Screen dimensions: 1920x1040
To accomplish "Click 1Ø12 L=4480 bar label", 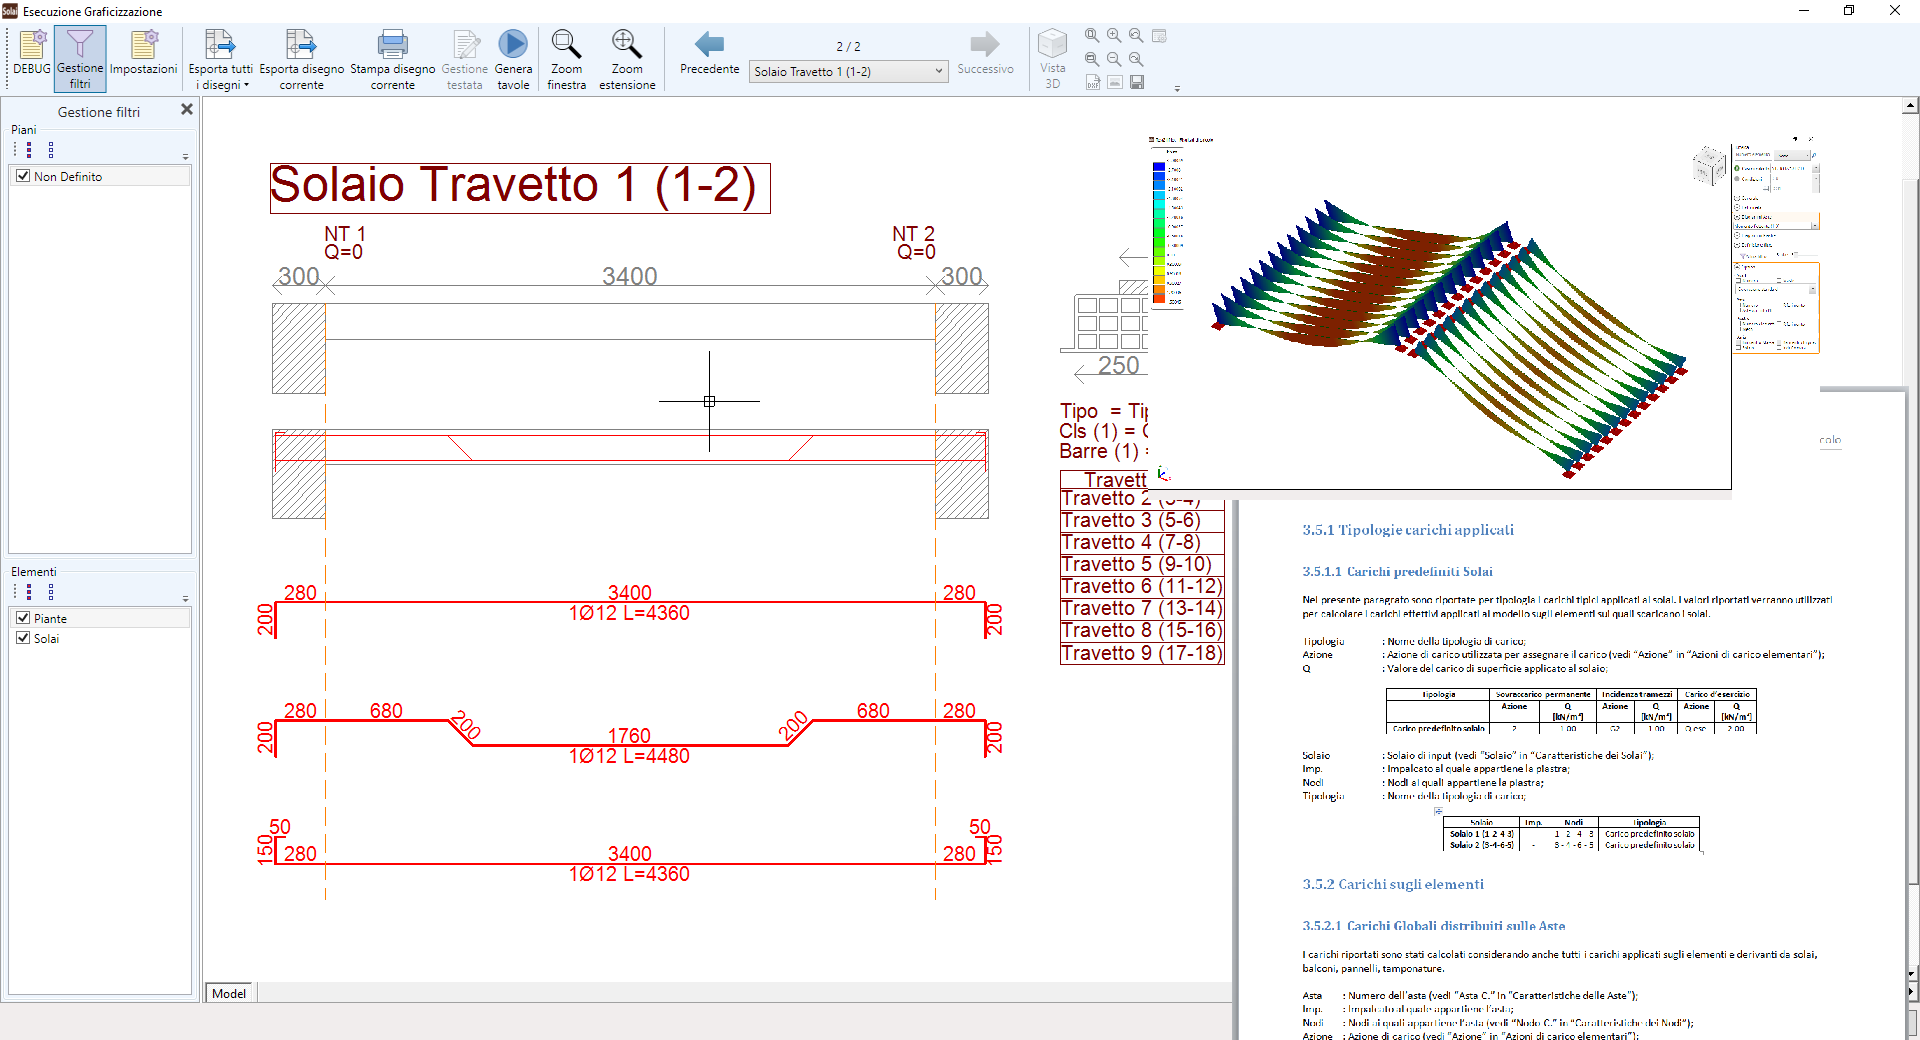I will tap(629, 756).
